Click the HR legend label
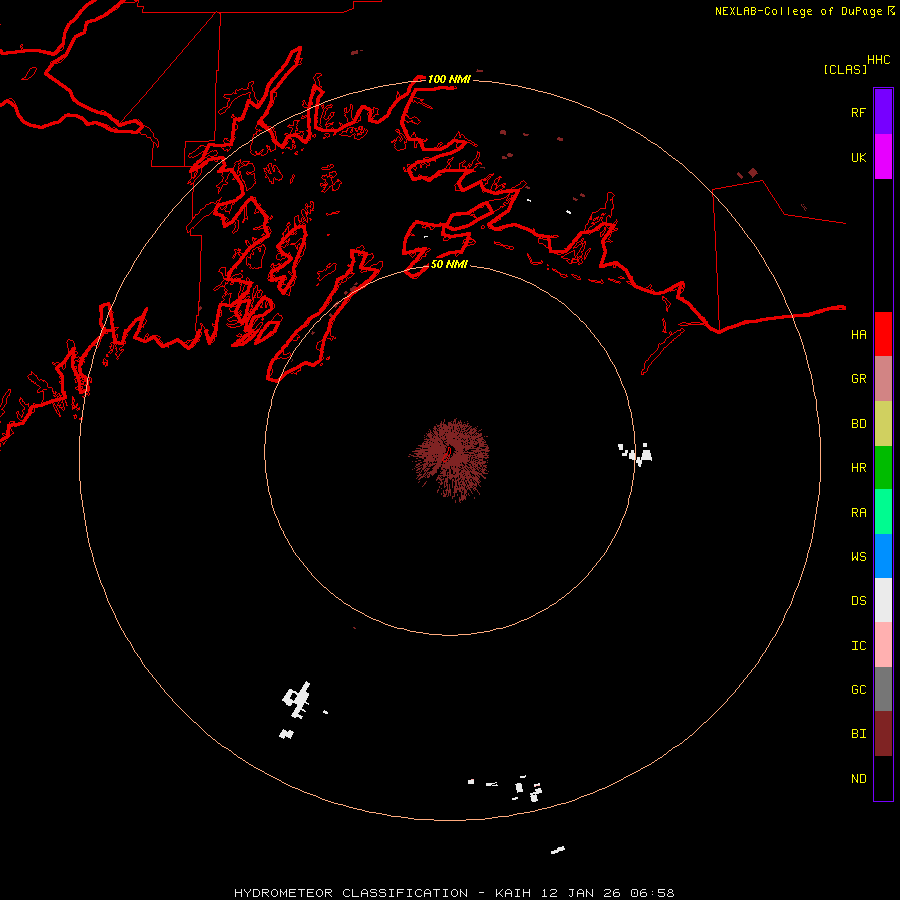The height and width of the screenshot is (900, 900). point(858,467)
